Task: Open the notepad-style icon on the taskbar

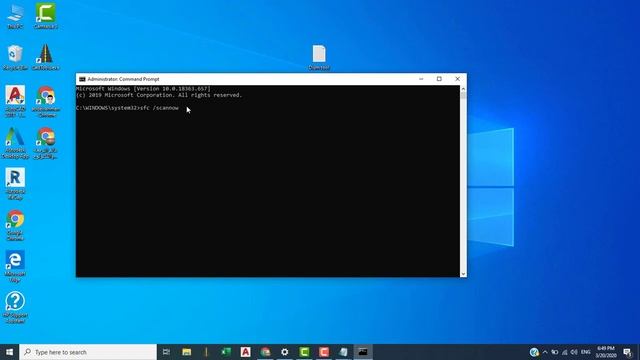Action: pyautogui.click(x=343, y=352)
